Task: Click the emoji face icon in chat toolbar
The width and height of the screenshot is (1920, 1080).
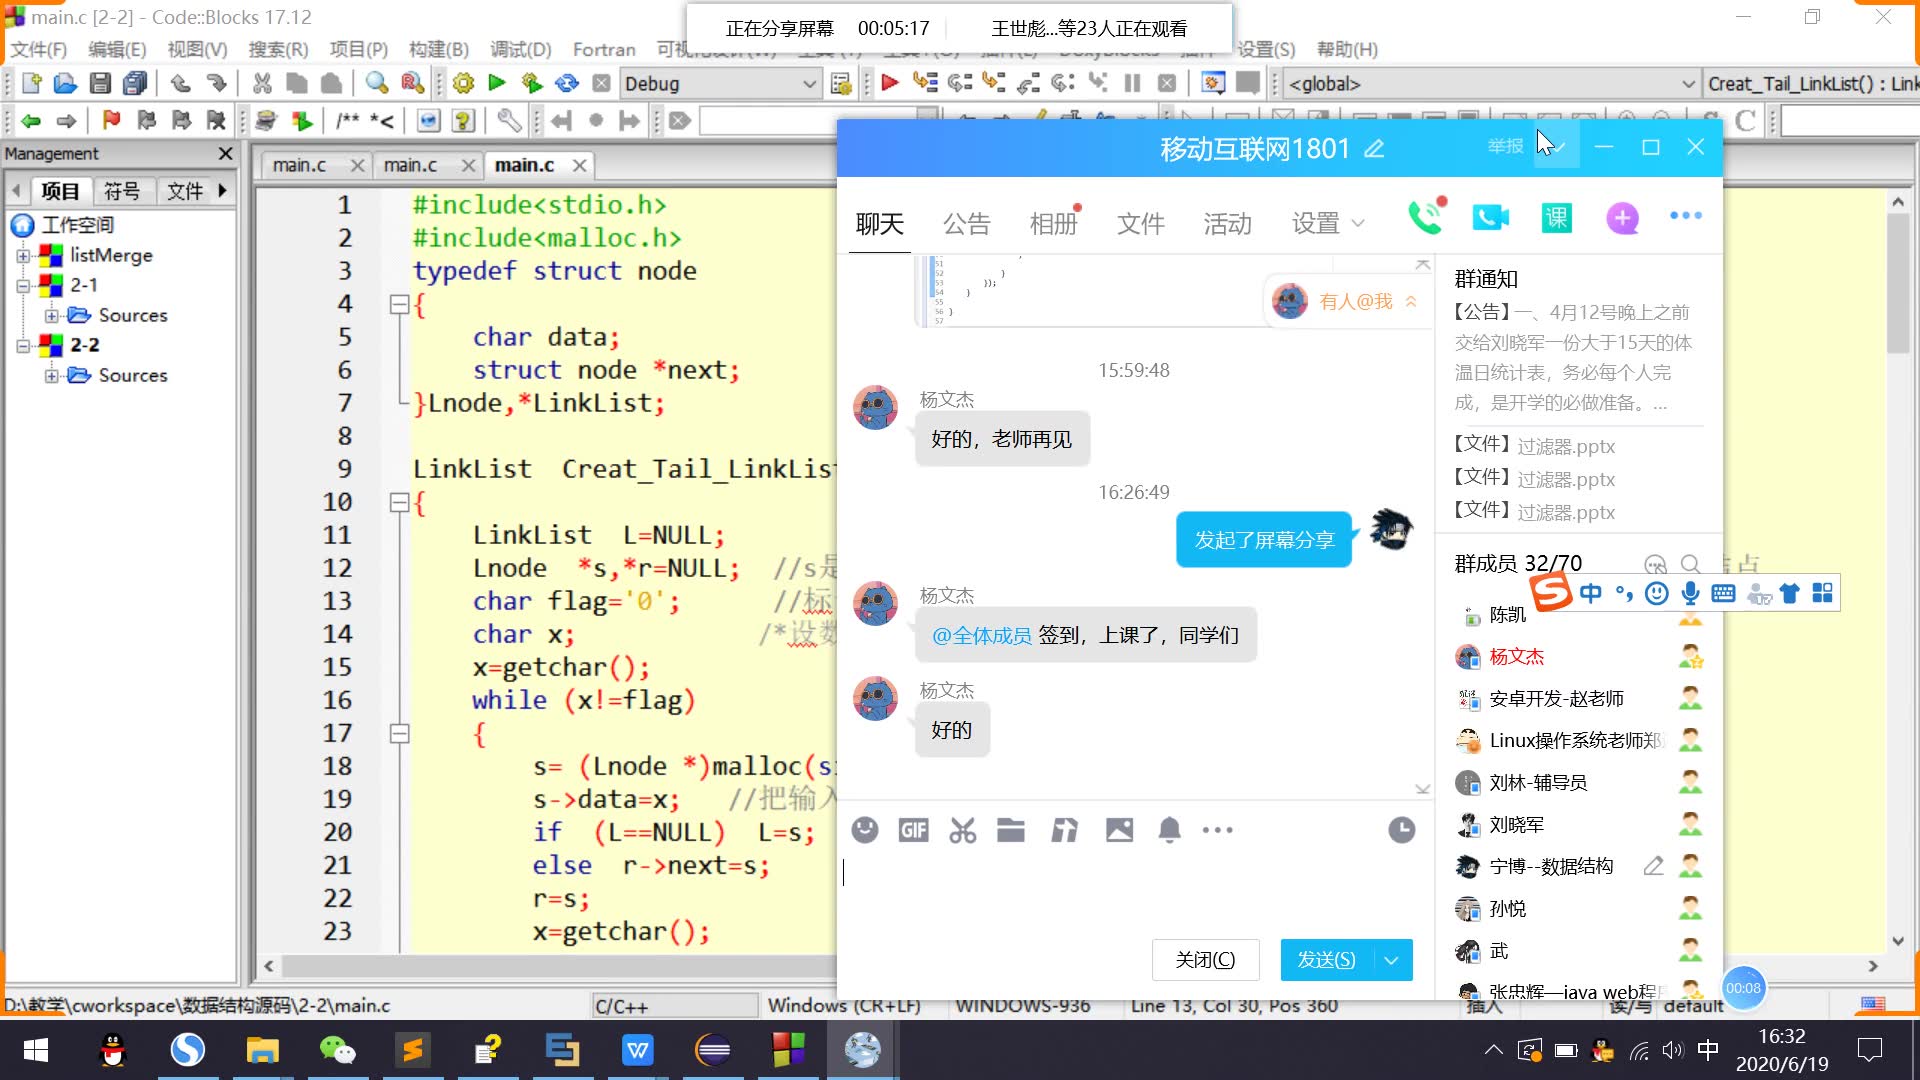Action: (x=865, y=830)
